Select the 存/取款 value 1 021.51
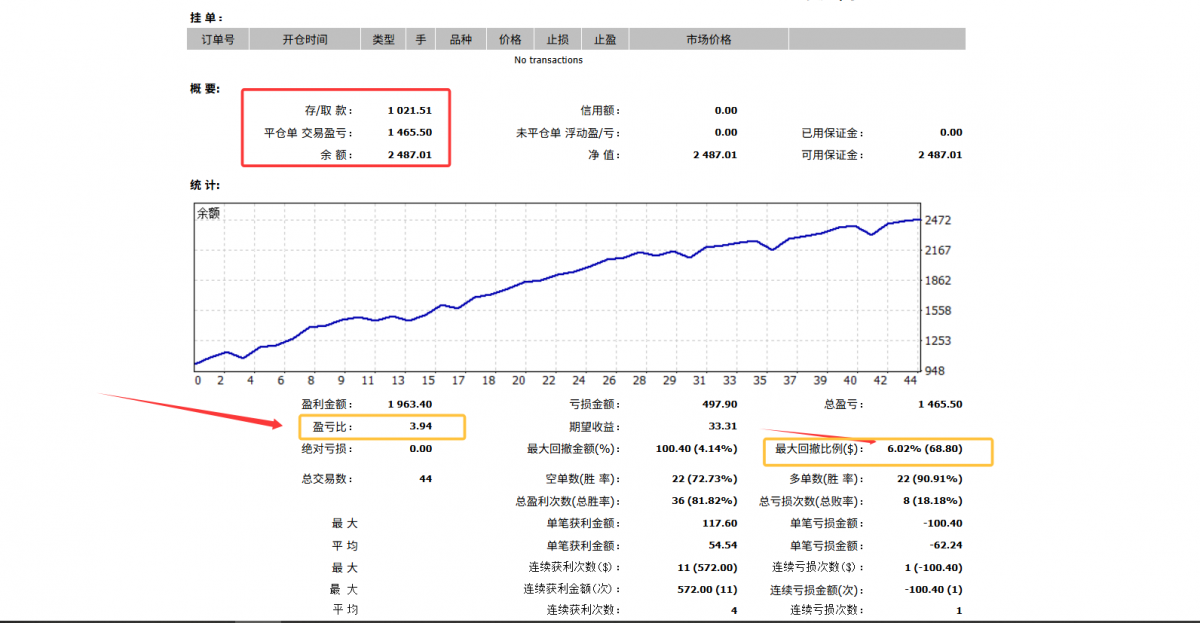Image resolution: width=1200 pixels, height=623 pixels. tap(410, 110)
